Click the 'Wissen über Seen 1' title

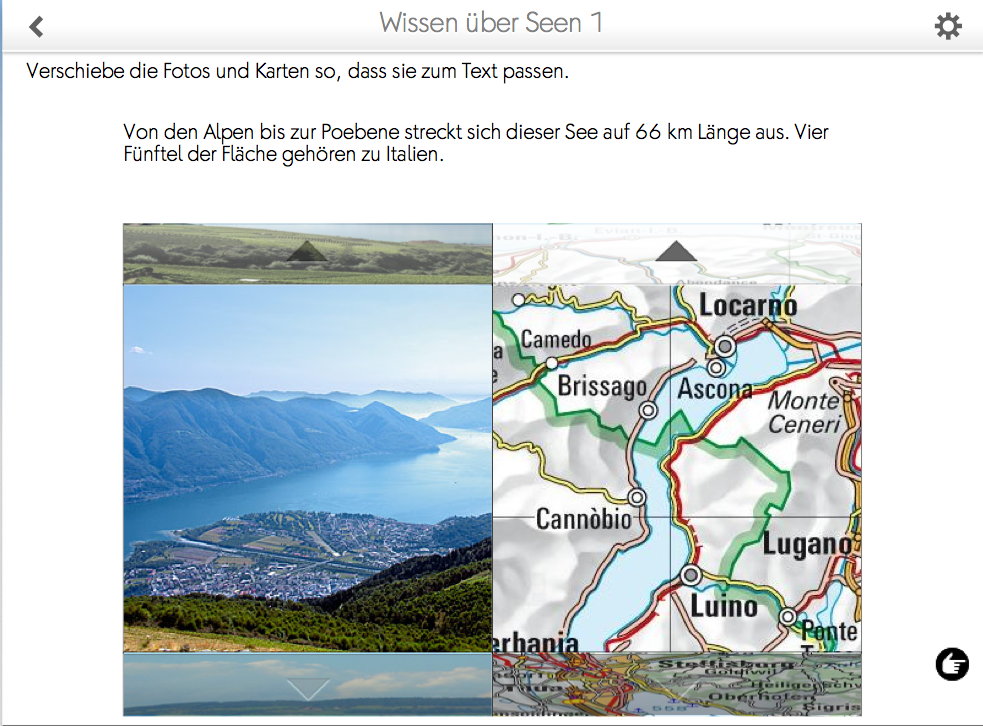[491, 23]
